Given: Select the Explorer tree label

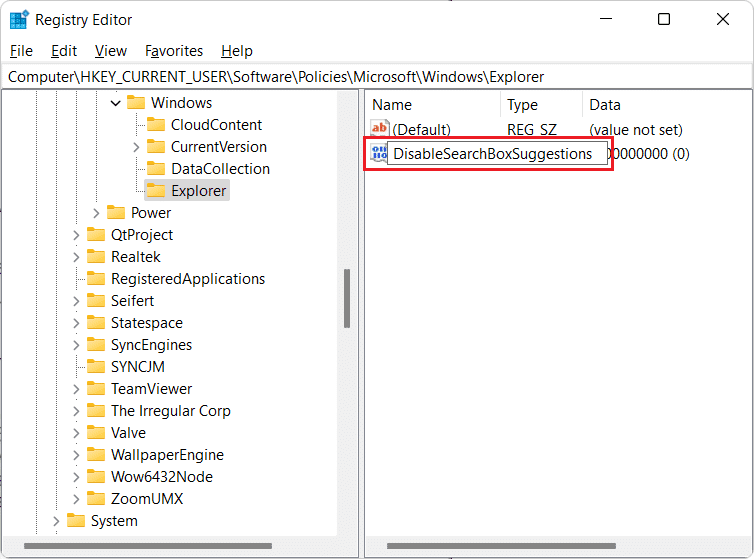Looking at the screenshot, I should [199, 191].
